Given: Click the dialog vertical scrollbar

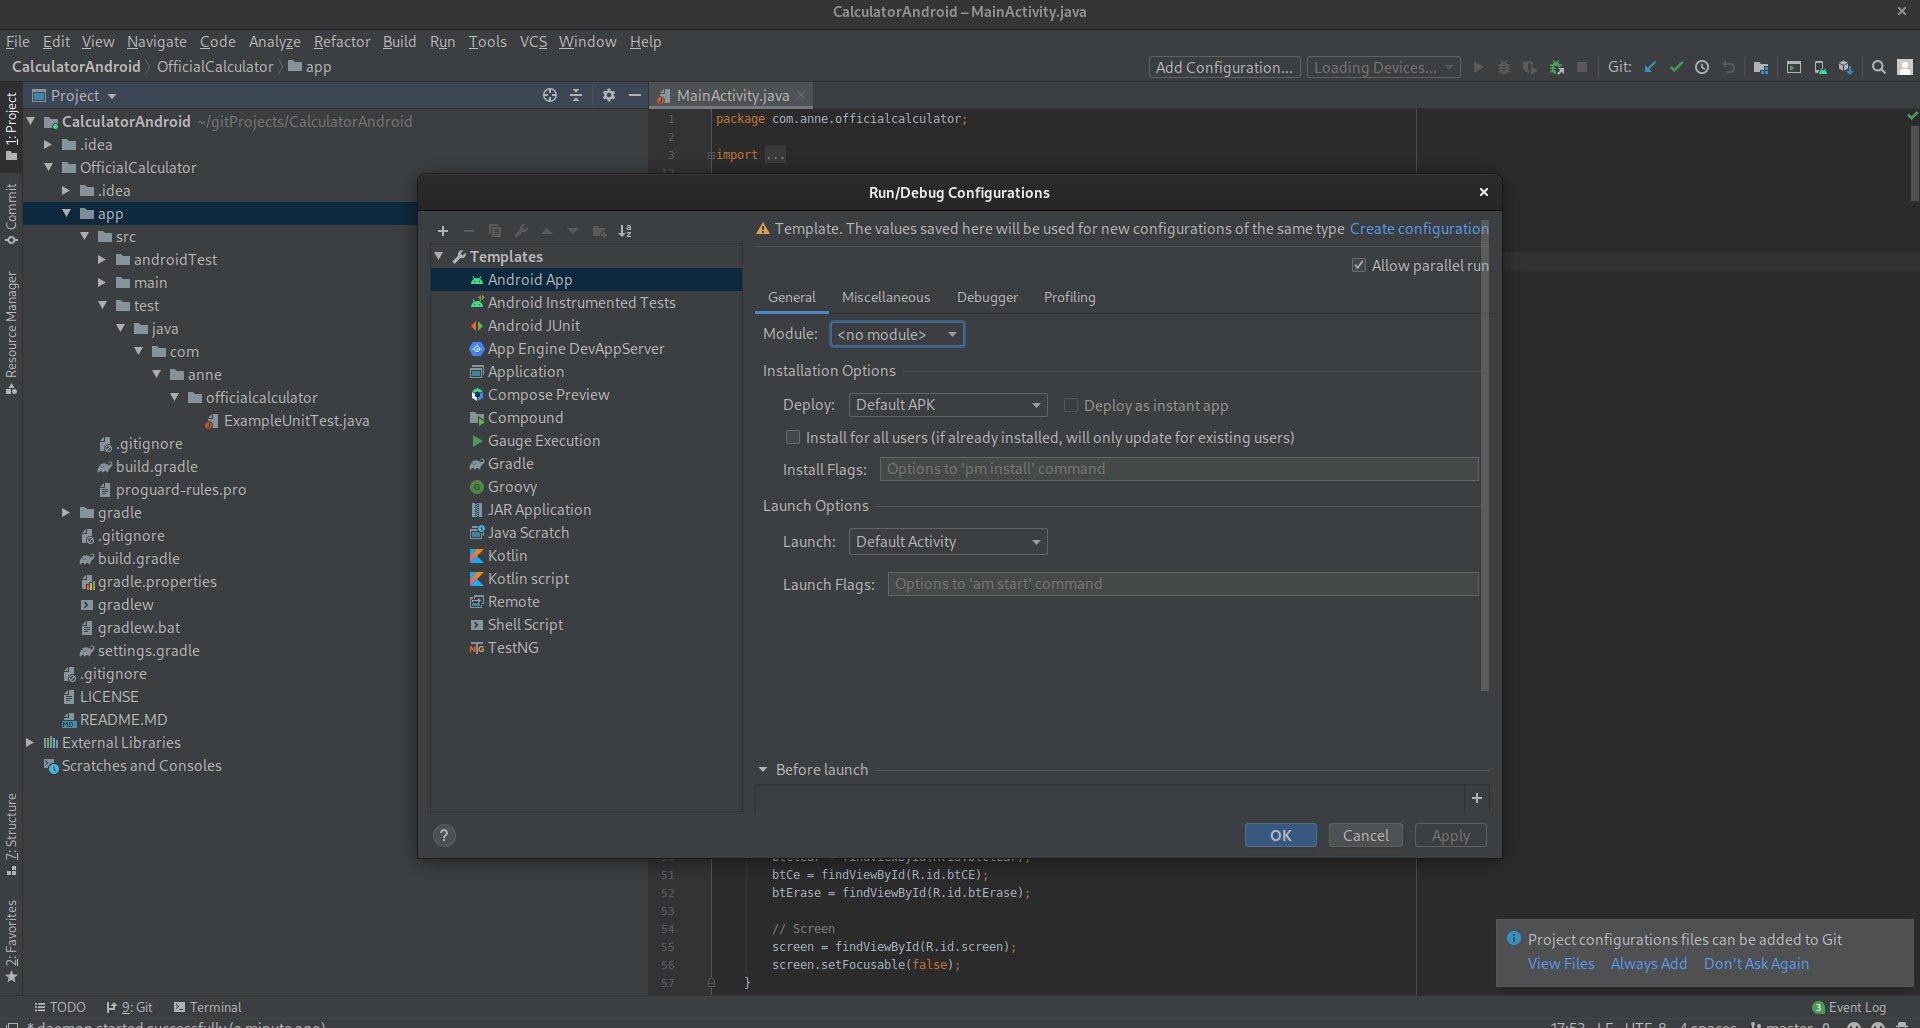Looking at the screenshot, I should (x=1485, y=455).
